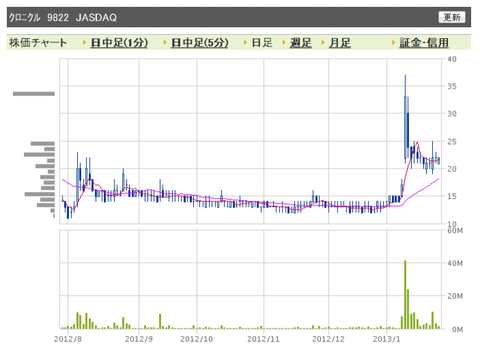The height and width of the screenshot is (362, 480).
Task: Click the 2012/10 date axis label
Action: pyautogui.click(x=197, y=339)
